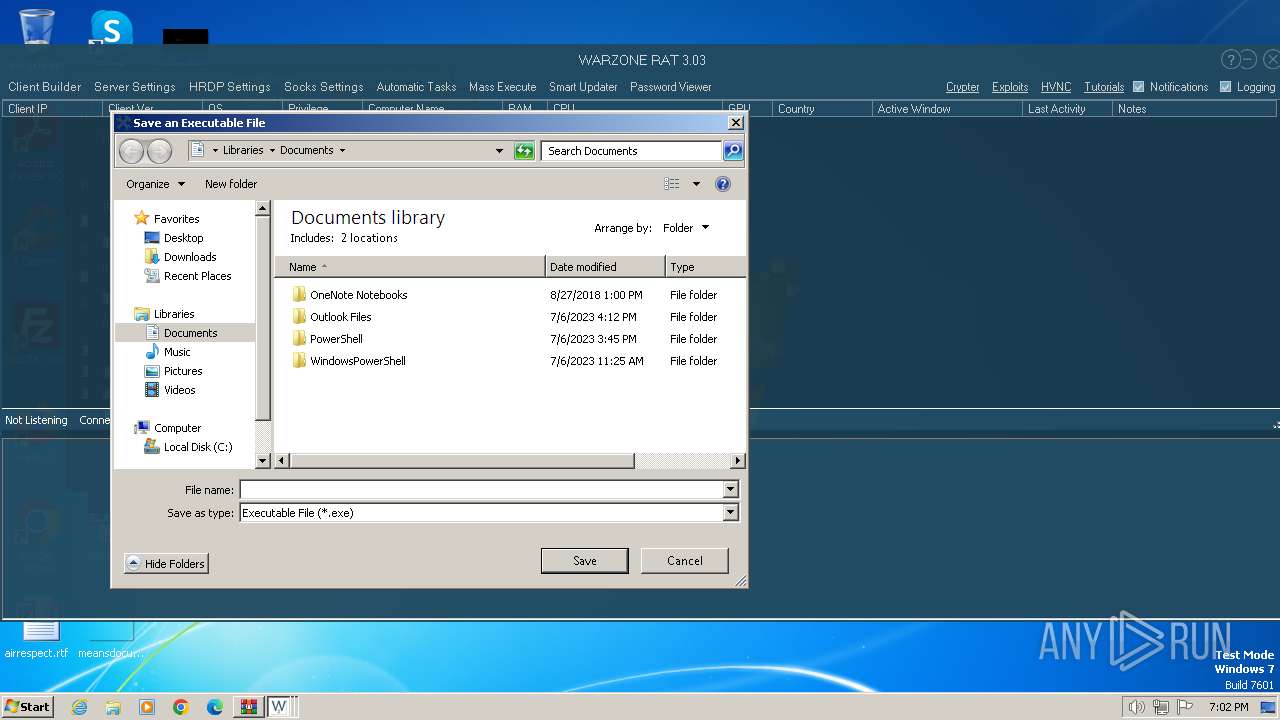This screenshot has width=1280, height=720.
Task: Click the New folder button
Action: coord(231,184)
